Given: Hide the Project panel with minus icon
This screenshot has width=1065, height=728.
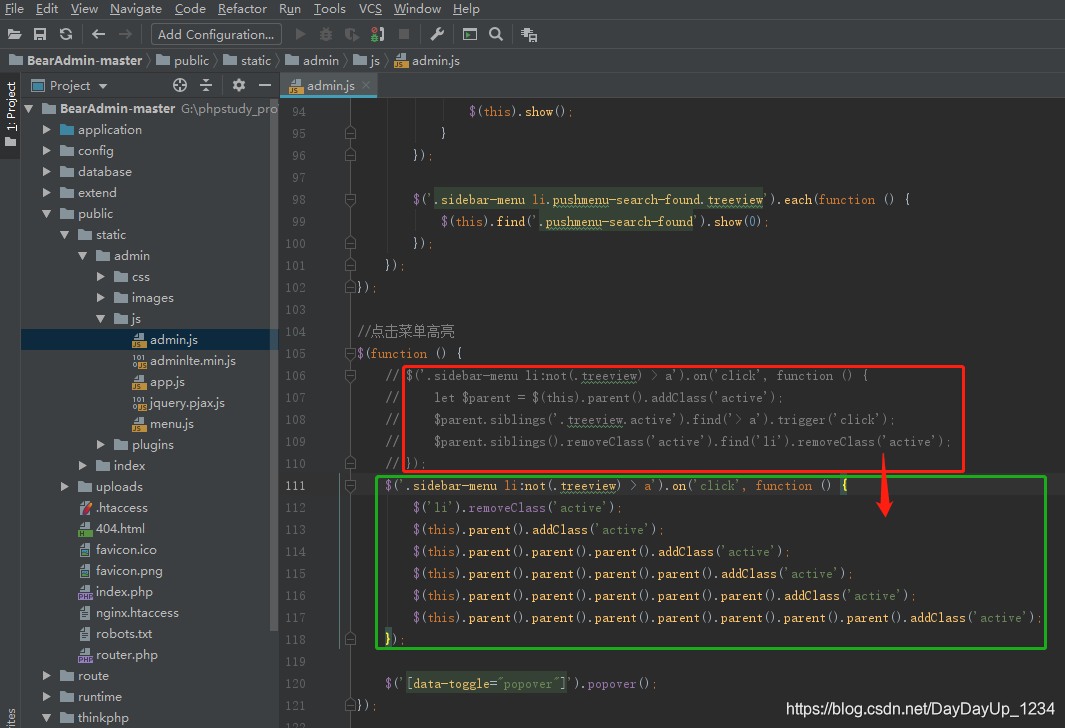Looking at the screenshot, I should point(265,85).
